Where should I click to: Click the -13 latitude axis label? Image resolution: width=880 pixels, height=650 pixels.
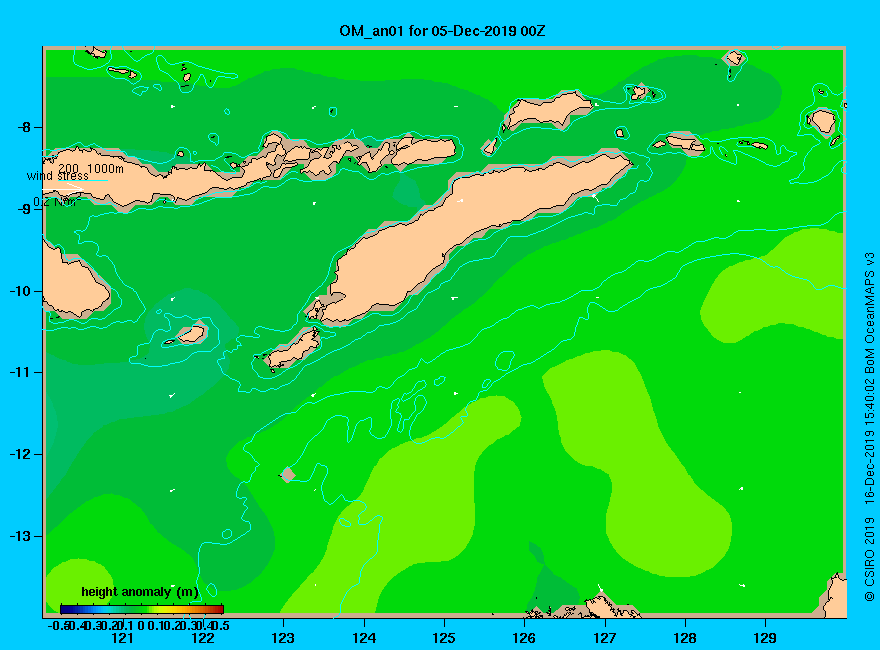point(20,537)
